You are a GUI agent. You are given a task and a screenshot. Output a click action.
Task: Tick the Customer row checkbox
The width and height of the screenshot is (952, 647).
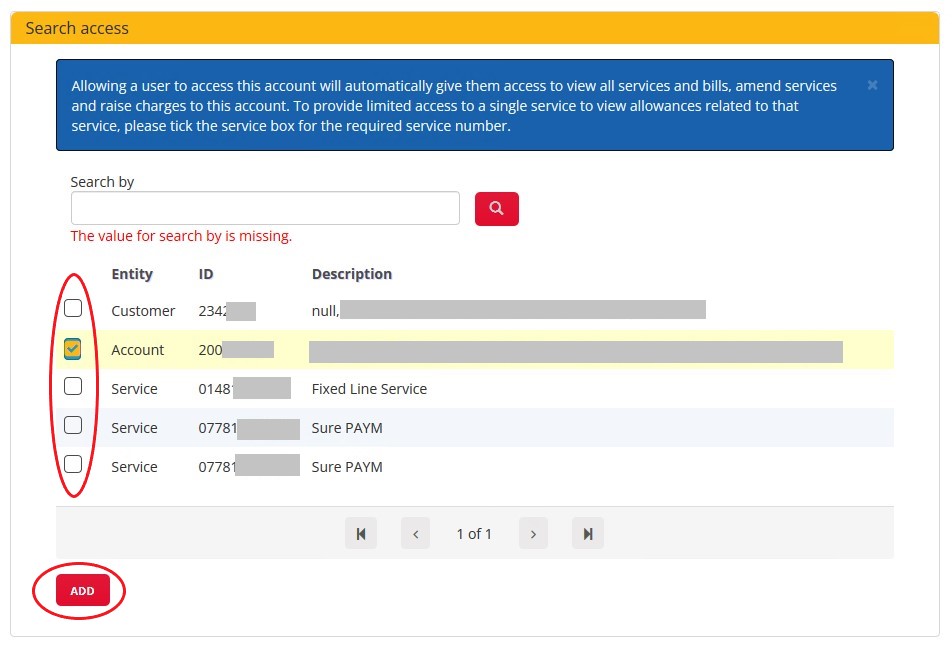click(x=73, y=308)
